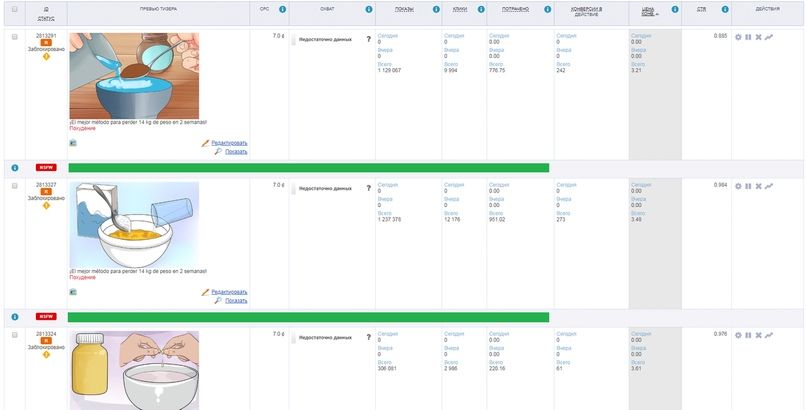Sort by the Конверсии в действие header

pyautogui.click(x=587, y=12)
